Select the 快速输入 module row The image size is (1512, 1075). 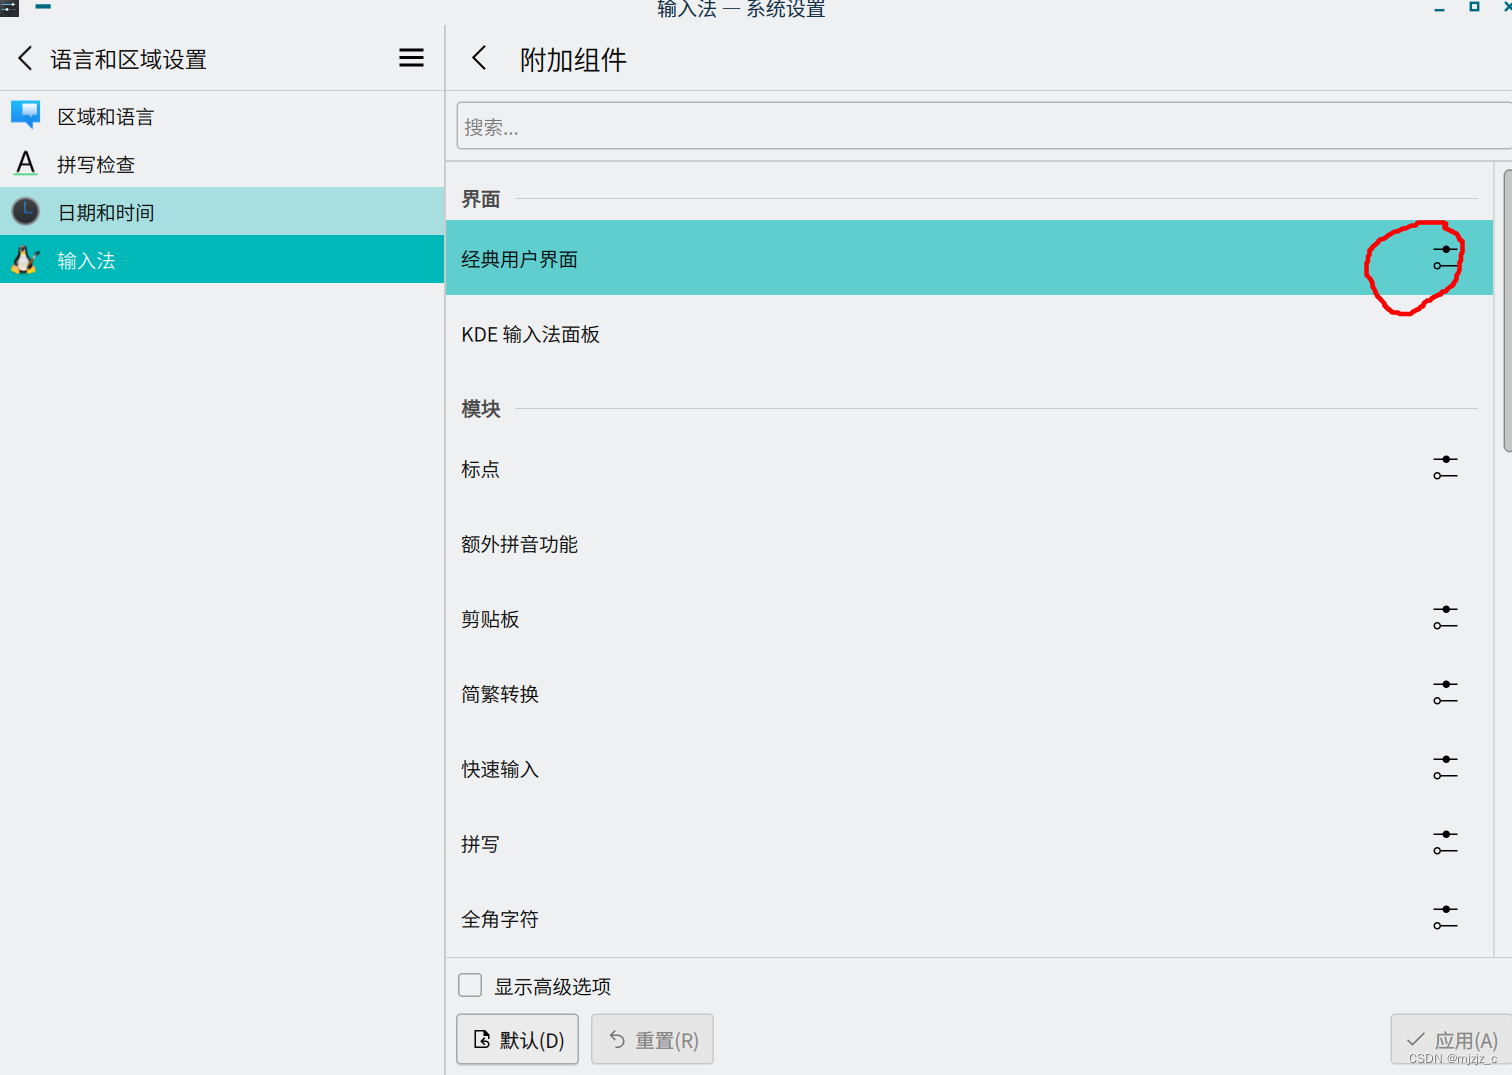coord(969,768)
